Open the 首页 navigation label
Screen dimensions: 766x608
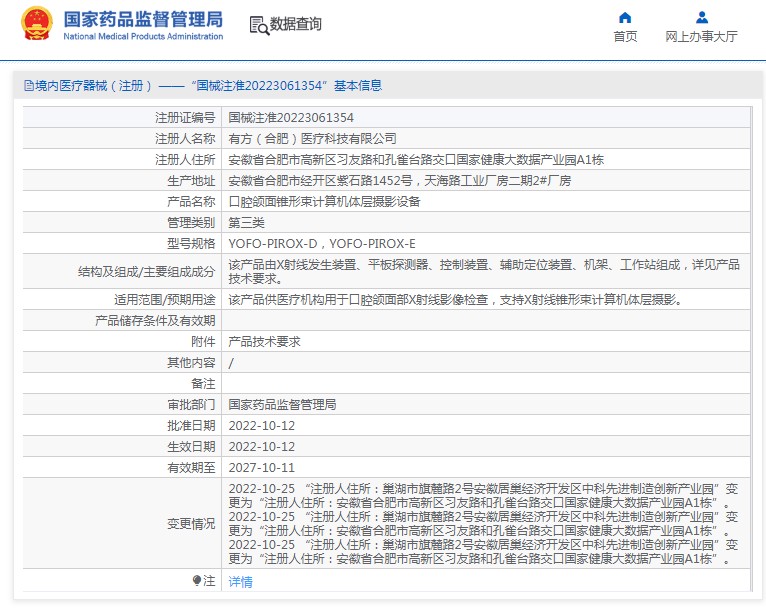point(625,36)
